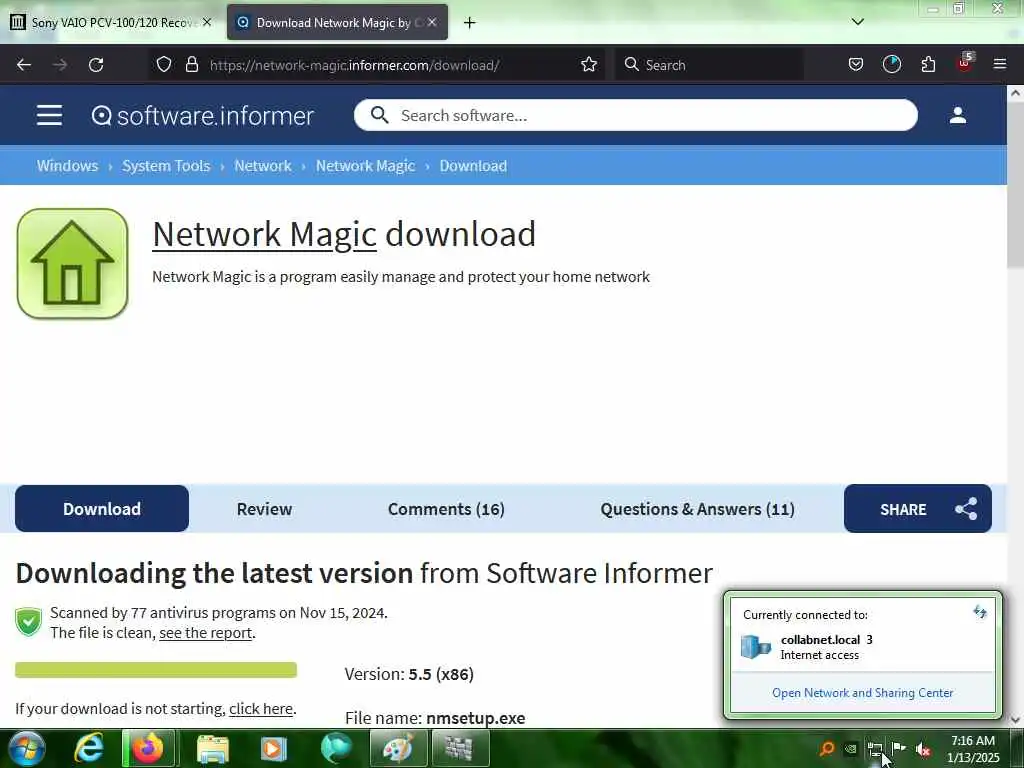Expand the list all tabs arrow
1024x768 pixels.
858,22
